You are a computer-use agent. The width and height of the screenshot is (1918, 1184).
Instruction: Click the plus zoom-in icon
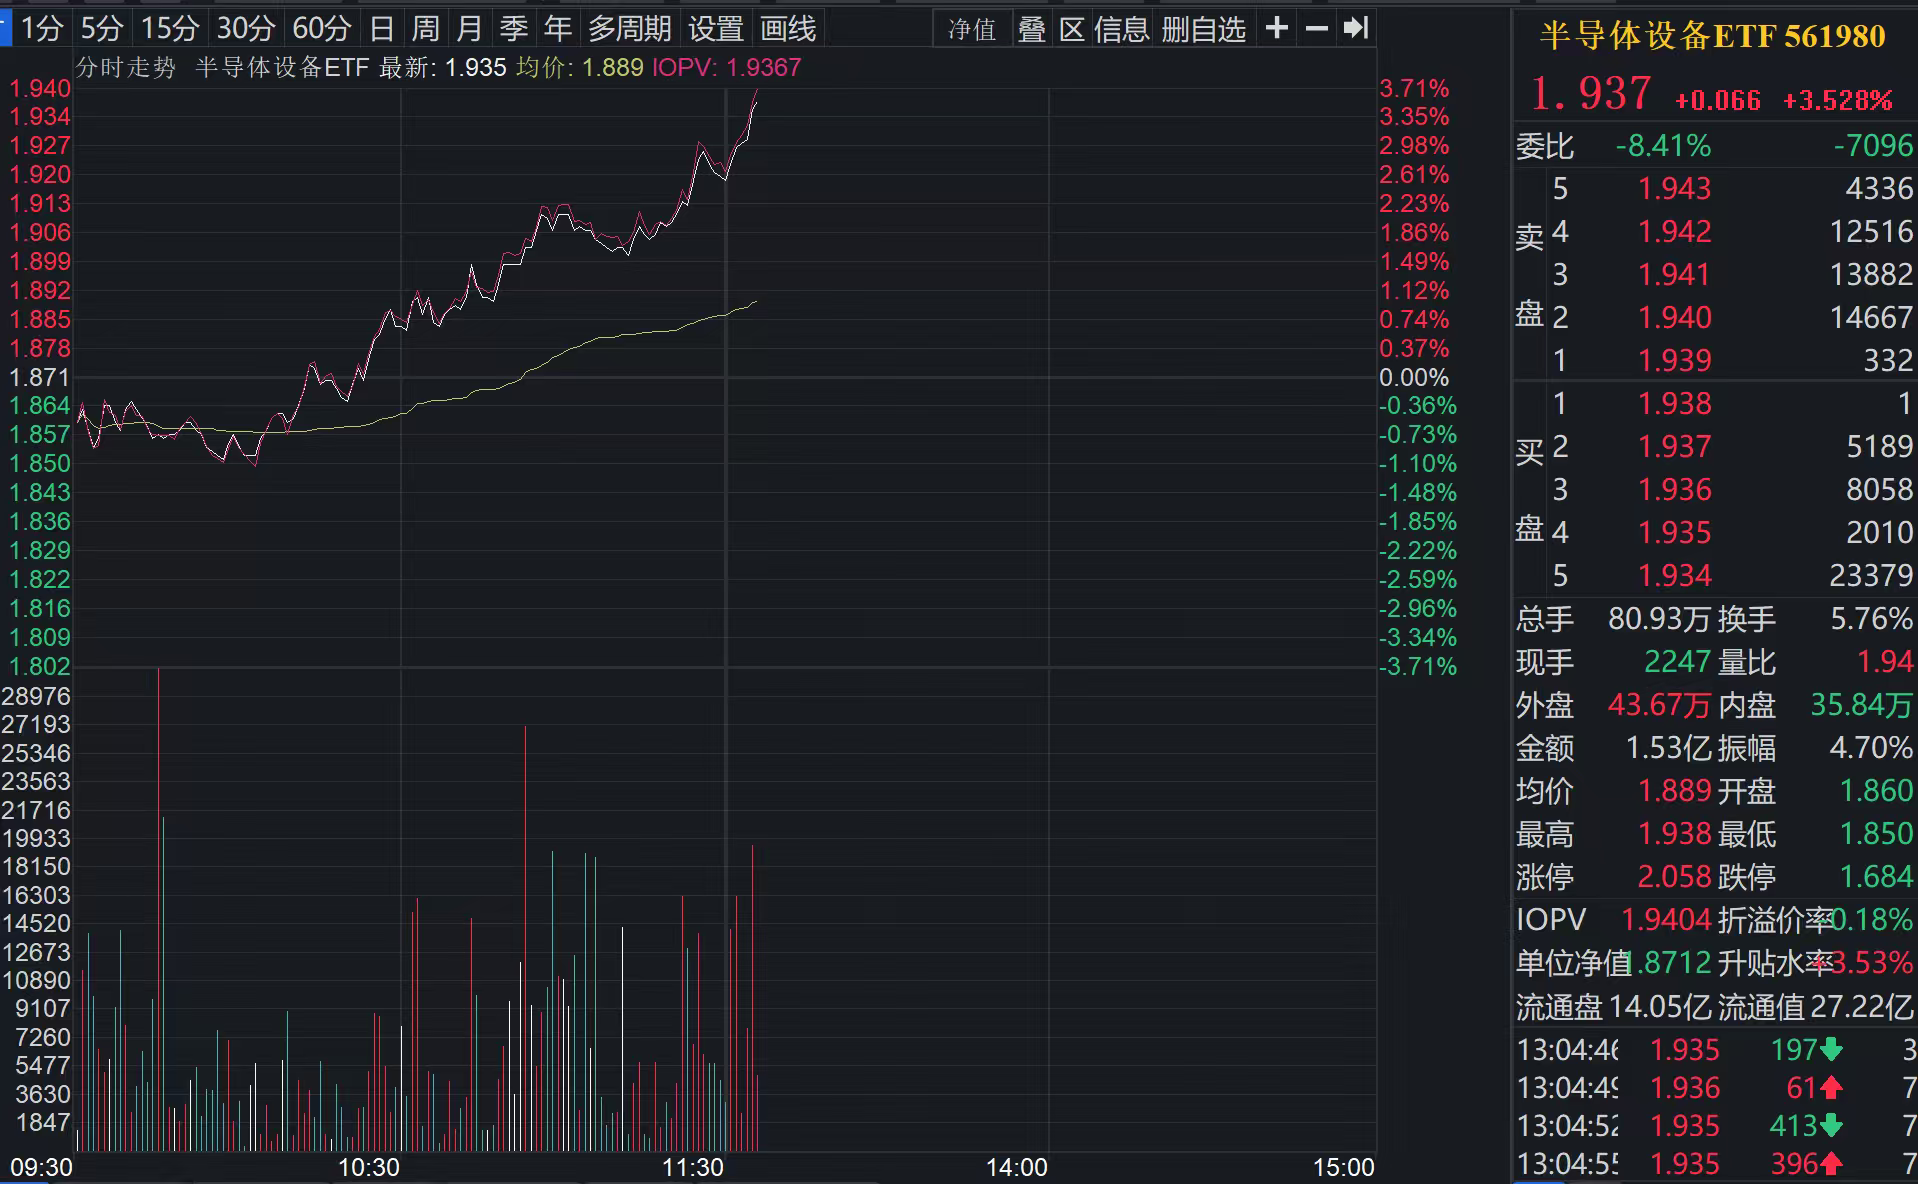coord(1276,28)
